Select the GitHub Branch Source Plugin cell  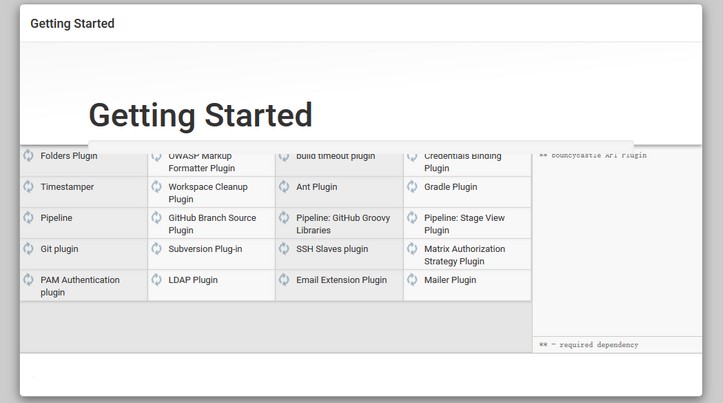[212, 223]
